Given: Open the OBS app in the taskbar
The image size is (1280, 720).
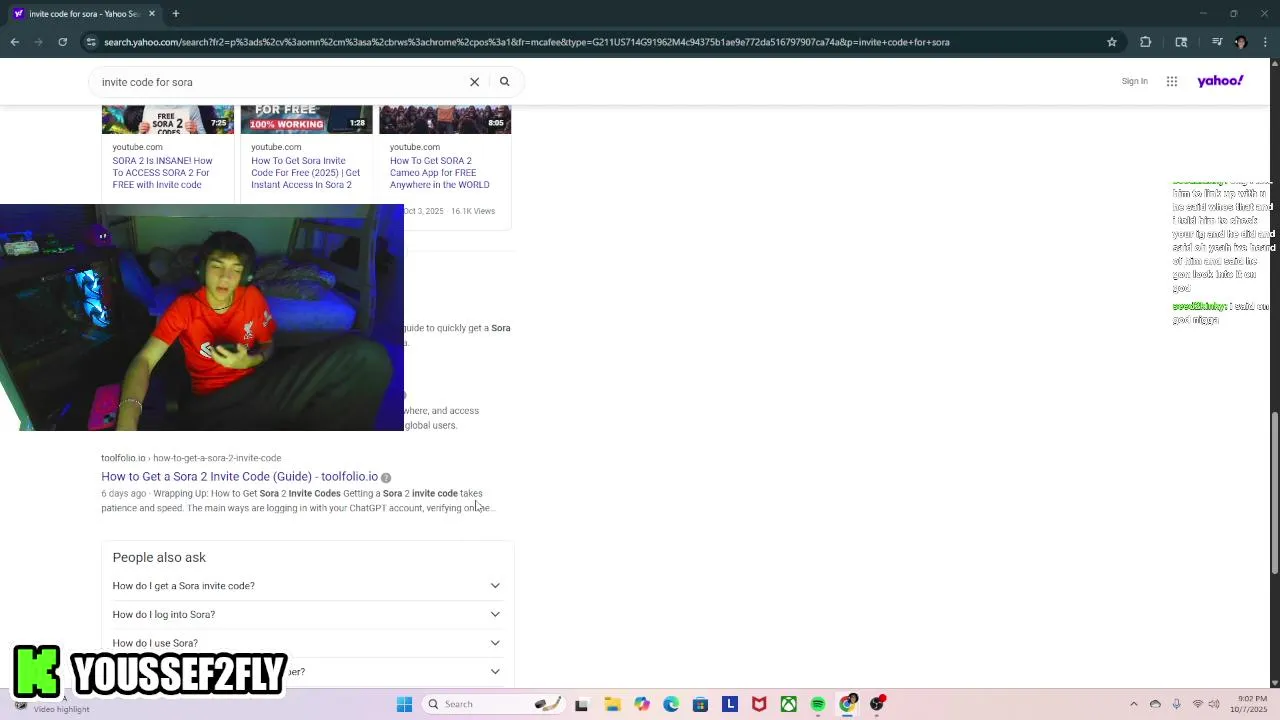Looking at the screenshot, I should [877, 704].
